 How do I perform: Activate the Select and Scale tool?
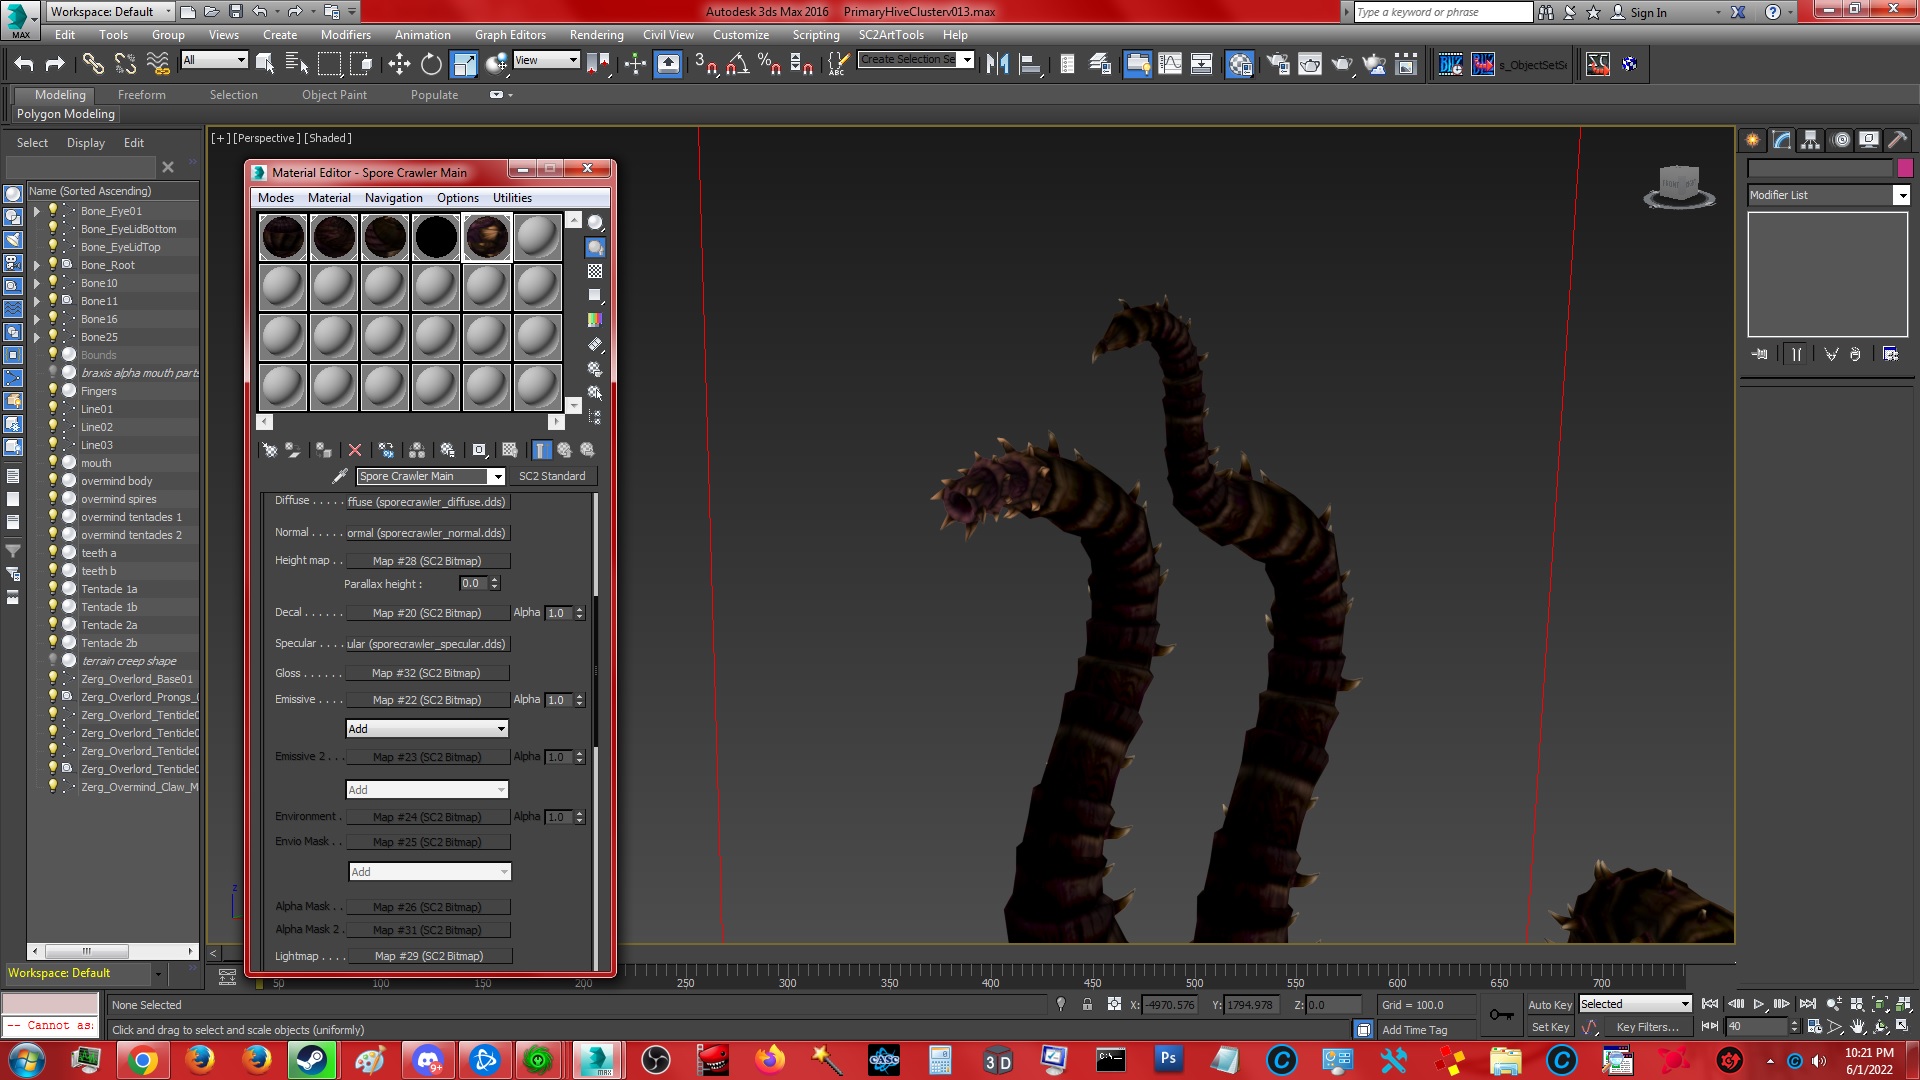464,64
